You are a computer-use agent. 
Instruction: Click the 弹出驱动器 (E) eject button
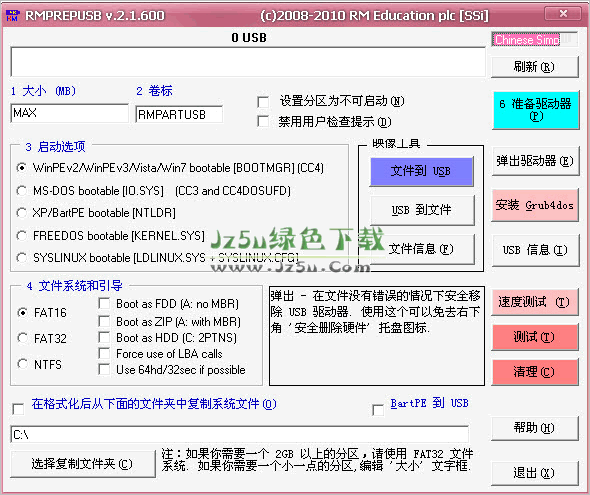[535, 161]
